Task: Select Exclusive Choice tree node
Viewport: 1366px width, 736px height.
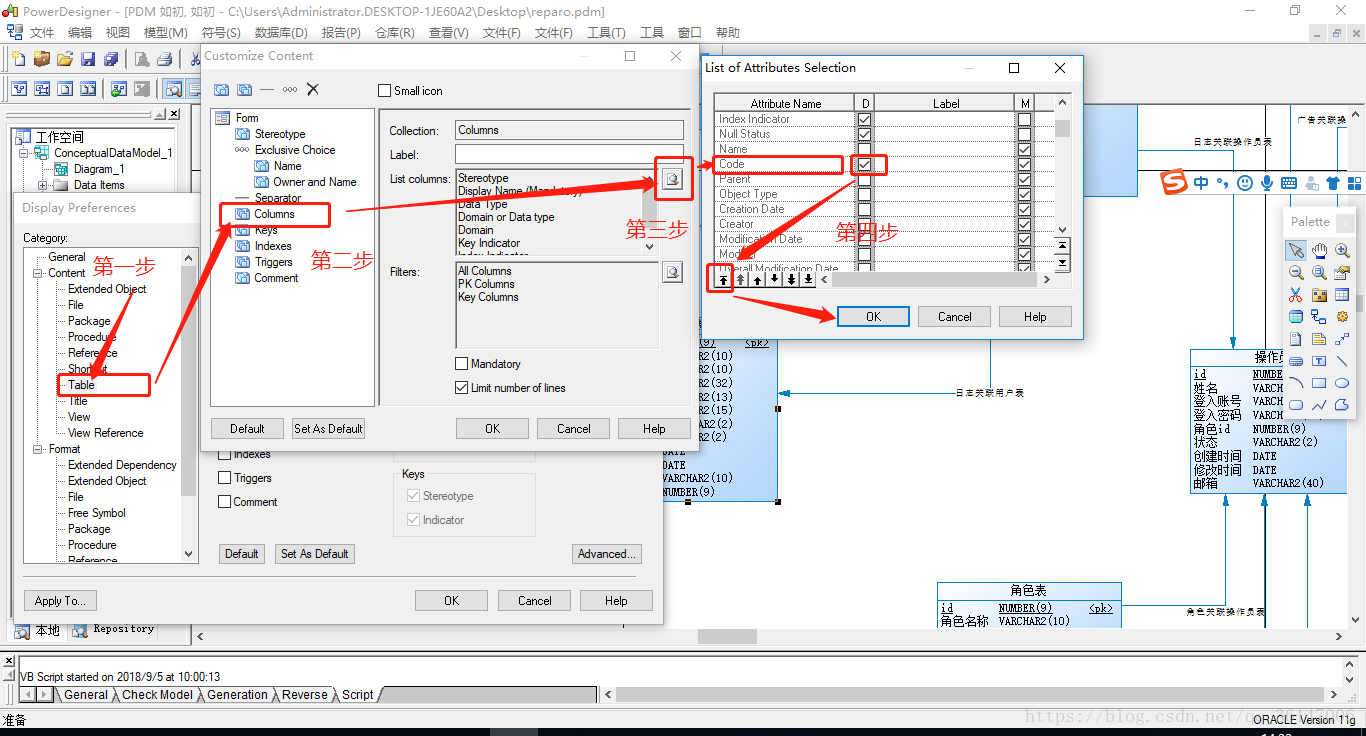Action: [295, 150]
